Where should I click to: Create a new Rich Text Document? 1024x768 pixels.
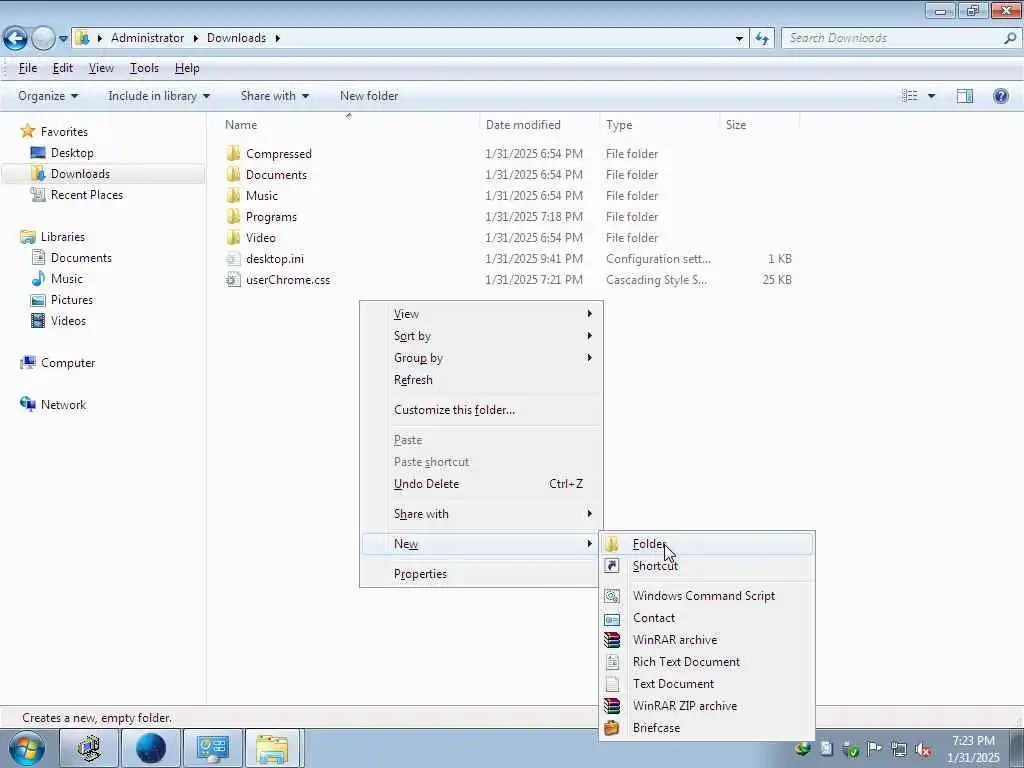[707, 662]
